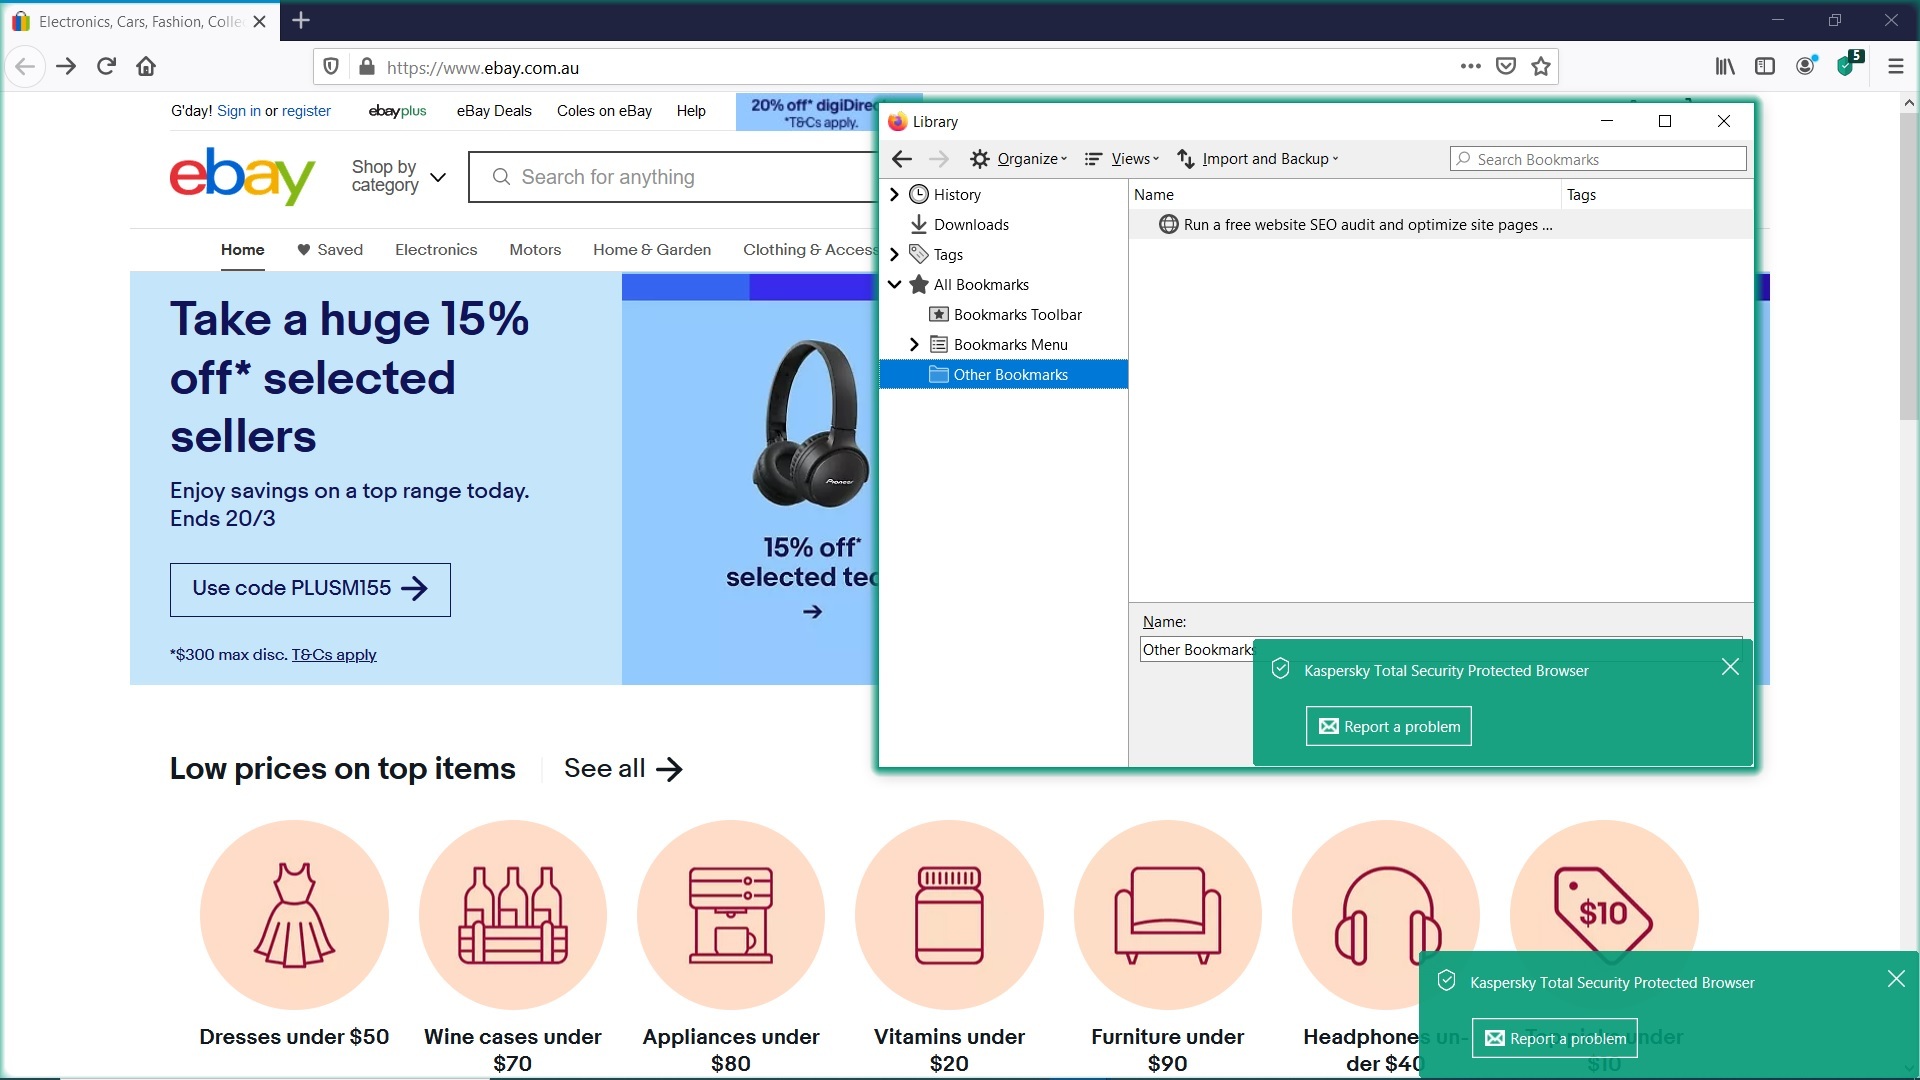Save page to Pocket
Viewport: 1920px width, 1080px height.
pos(1506,67)
